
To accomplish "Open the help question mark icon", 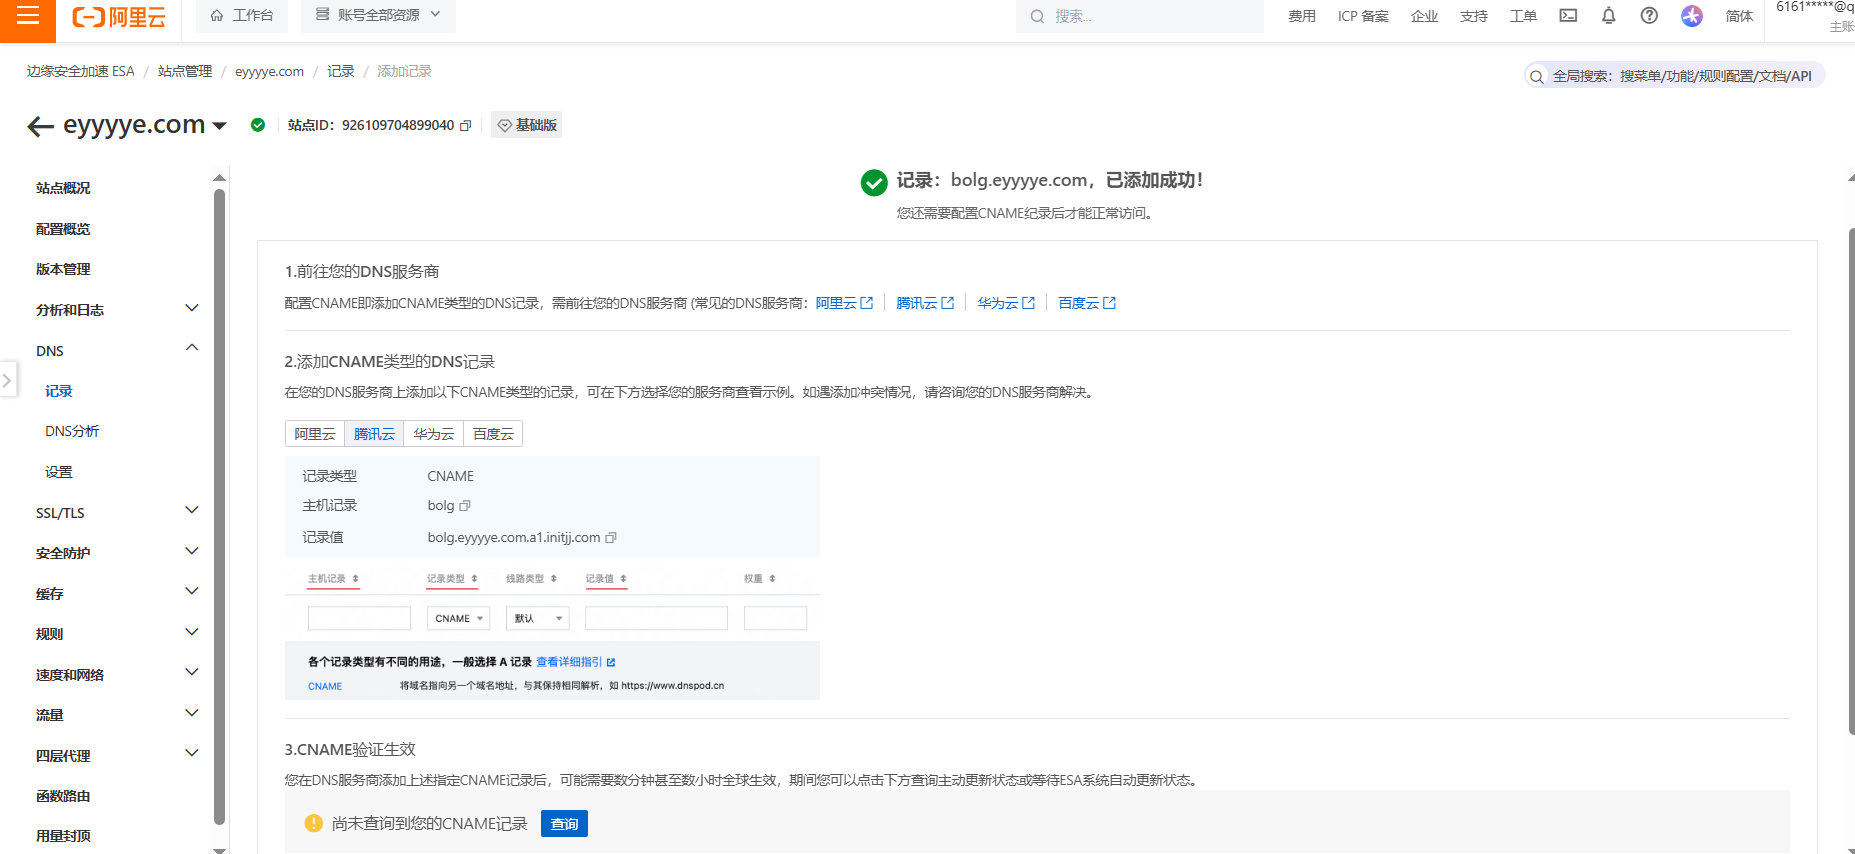I will 1649,16.
